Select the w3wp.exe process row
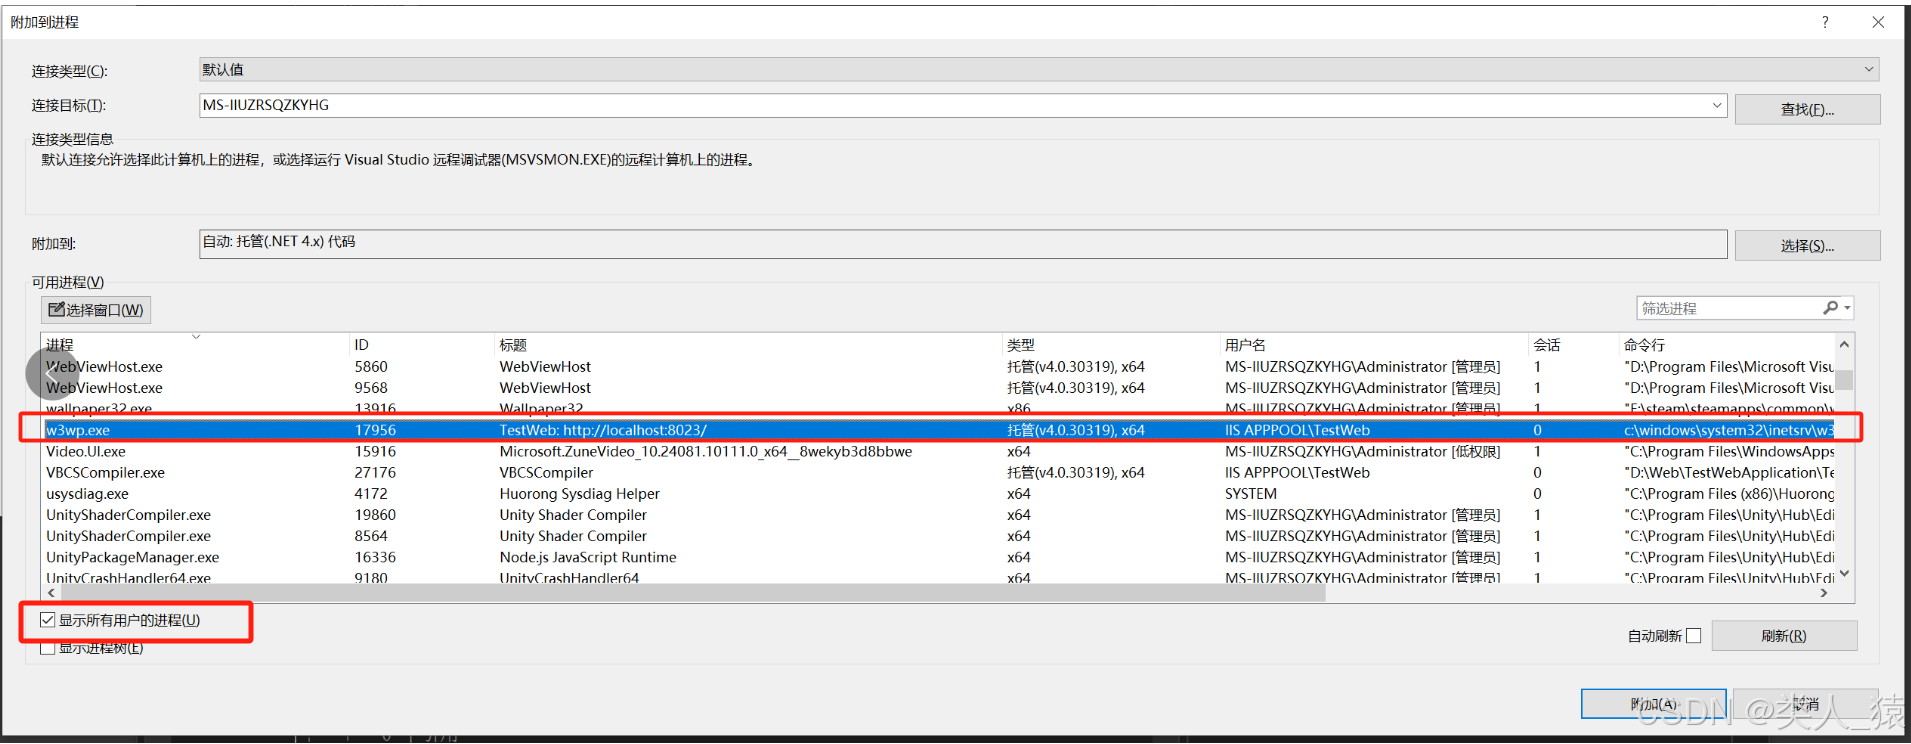 point(938,430)
